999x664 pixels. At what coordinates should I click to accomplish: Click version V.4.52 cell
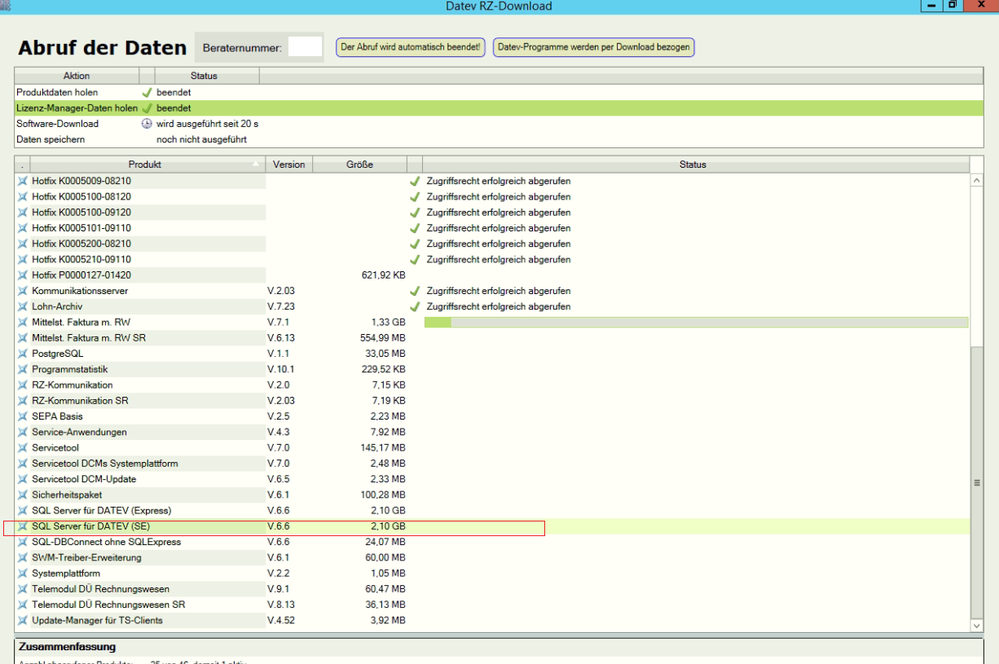[x=281, y=620]
